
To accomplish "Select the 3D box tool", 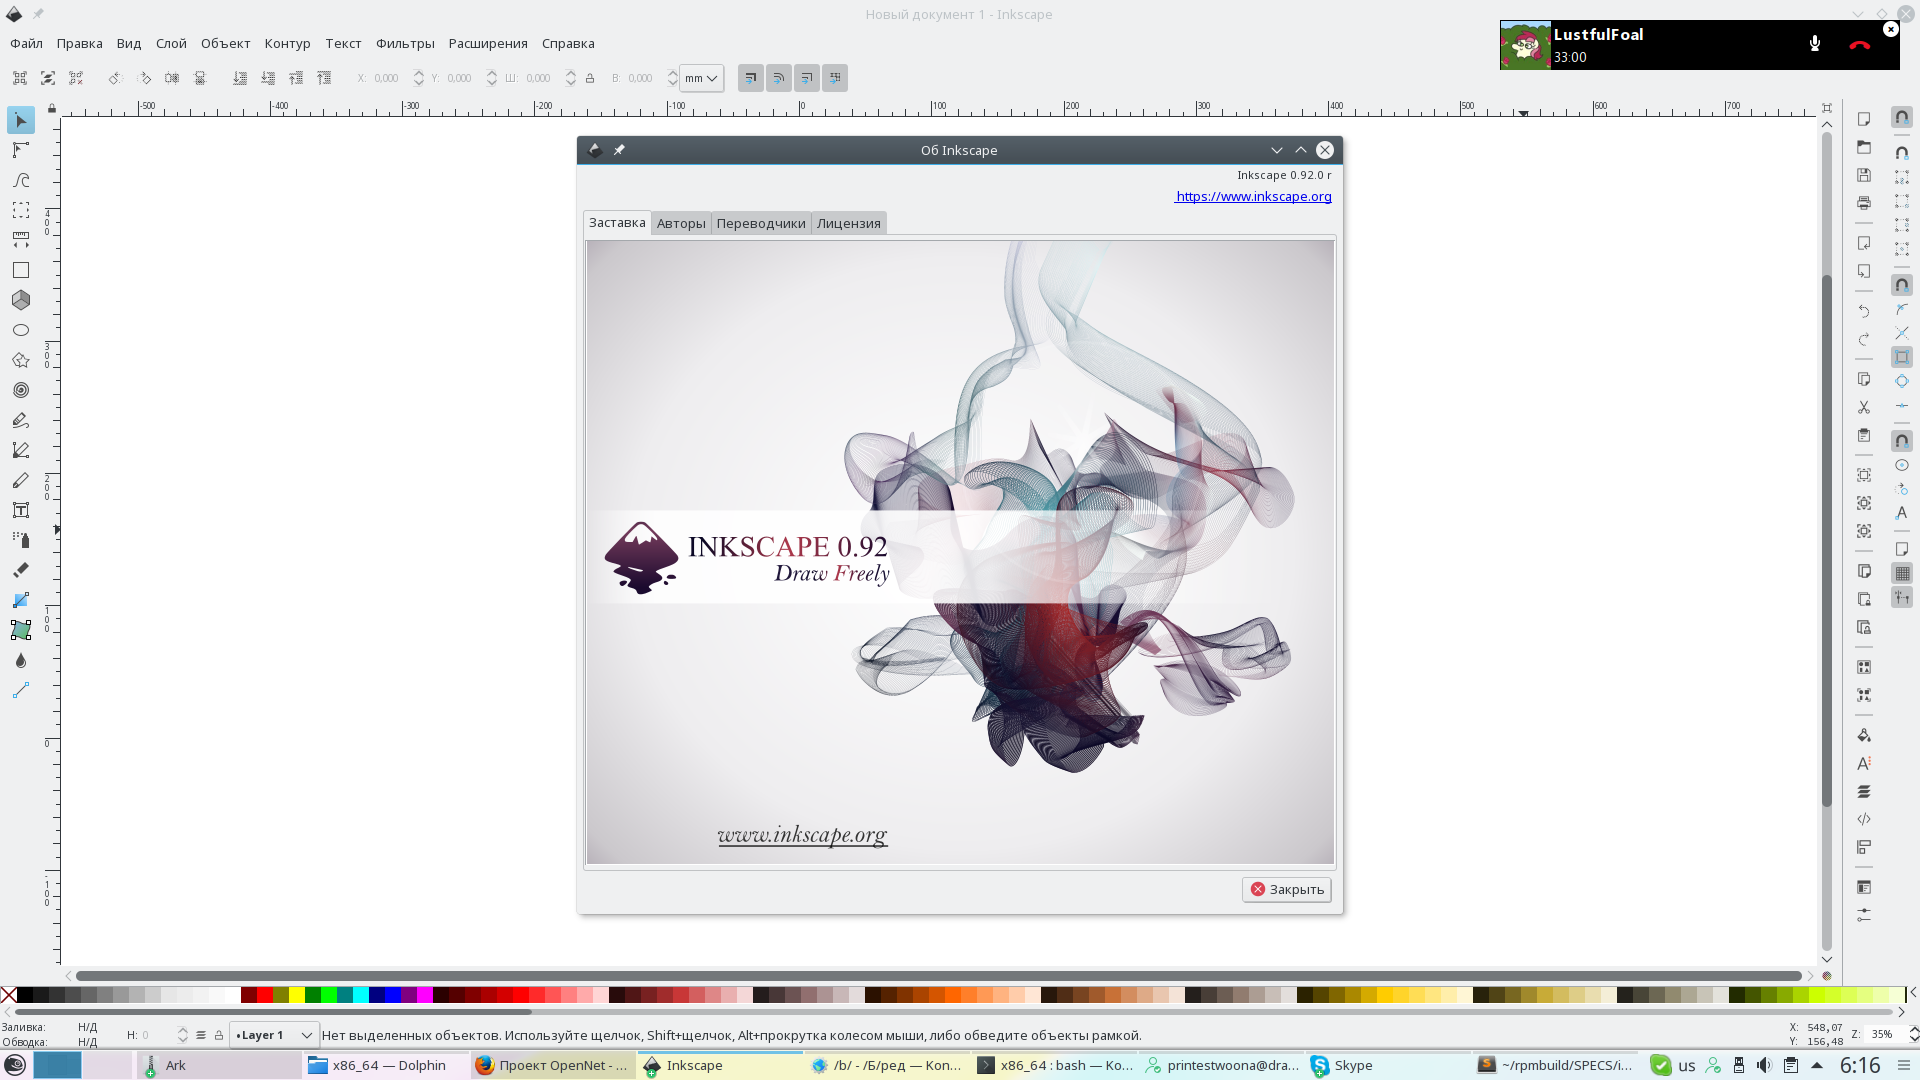I will (x=21, y=300).
